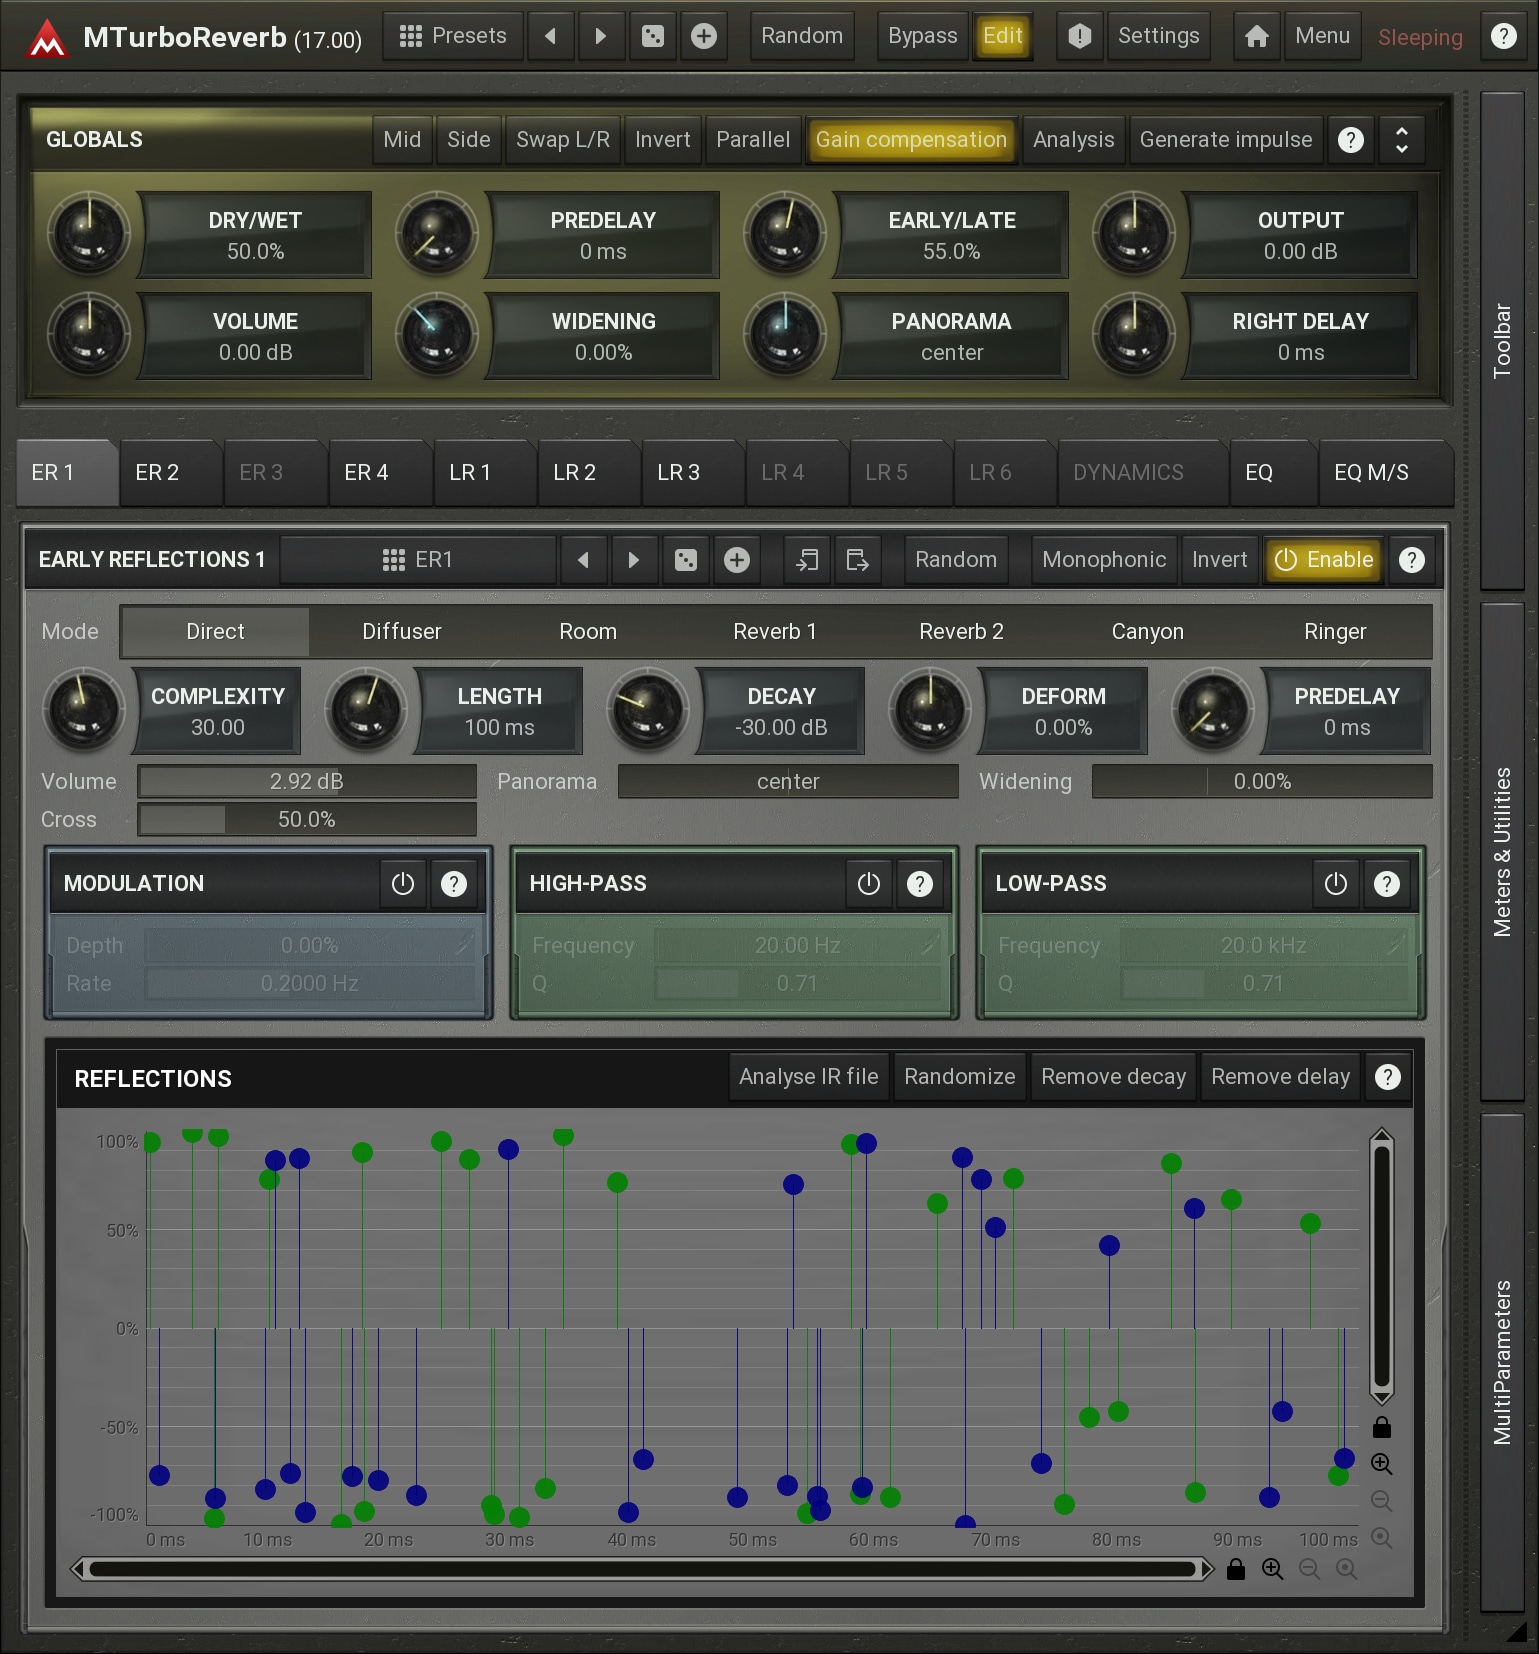Open the EQ M/S tab
The height and width of the screenshot is (1654, 1539).
pos(1370,473)
